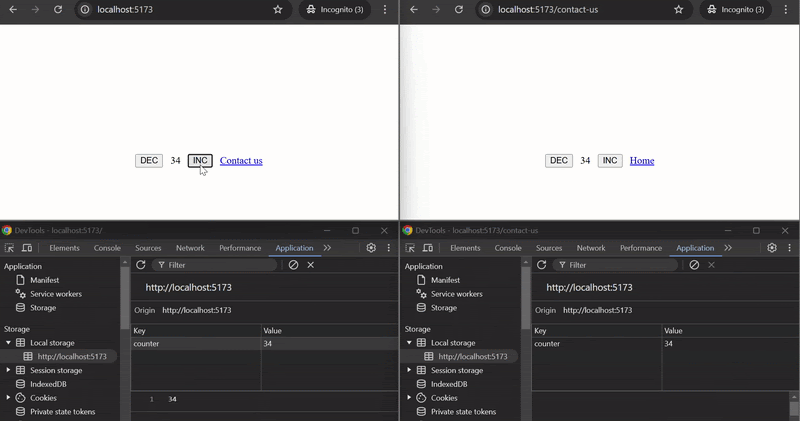The image size is (800, 421).
Task: Expand Session storage in right DevTools
Action: click(409, 370)
